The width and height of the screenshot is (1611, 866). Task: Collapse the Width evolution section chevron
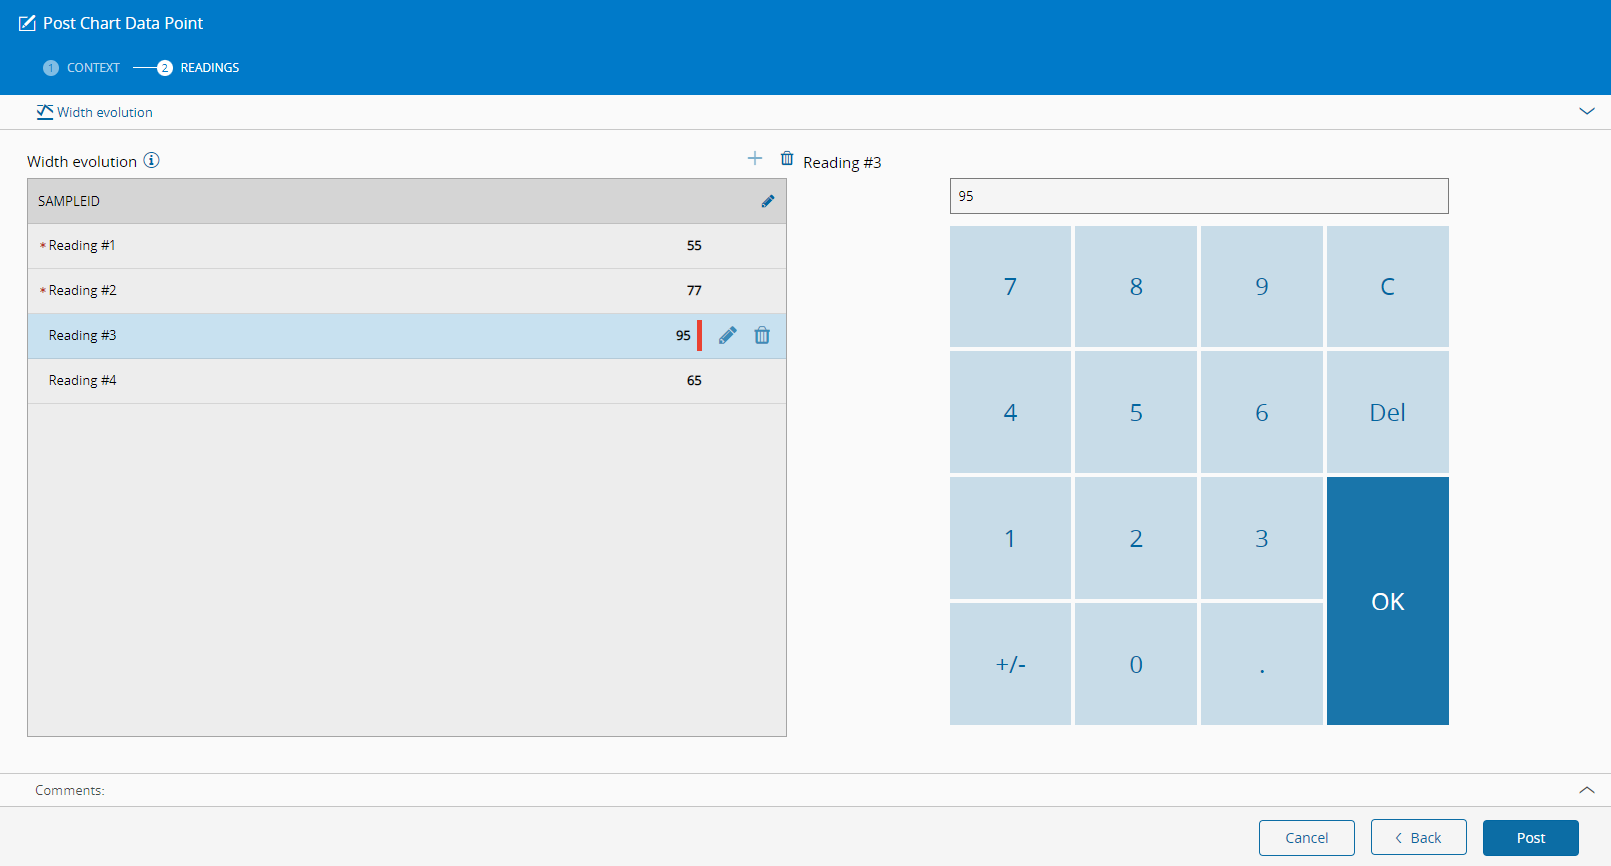pyautogui.click(x=1586, y=111)
